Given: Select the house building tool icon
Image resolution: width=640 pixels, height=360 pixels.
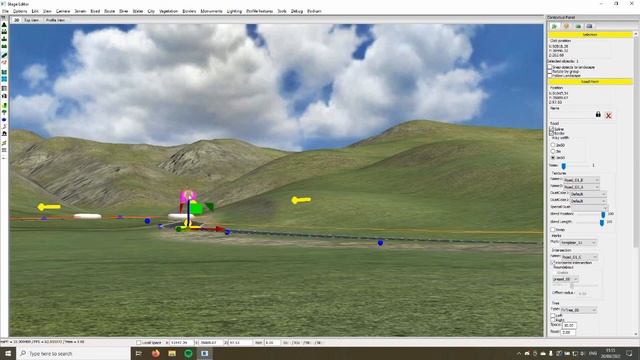Looking at the screenshot, I should pos(4,133).
